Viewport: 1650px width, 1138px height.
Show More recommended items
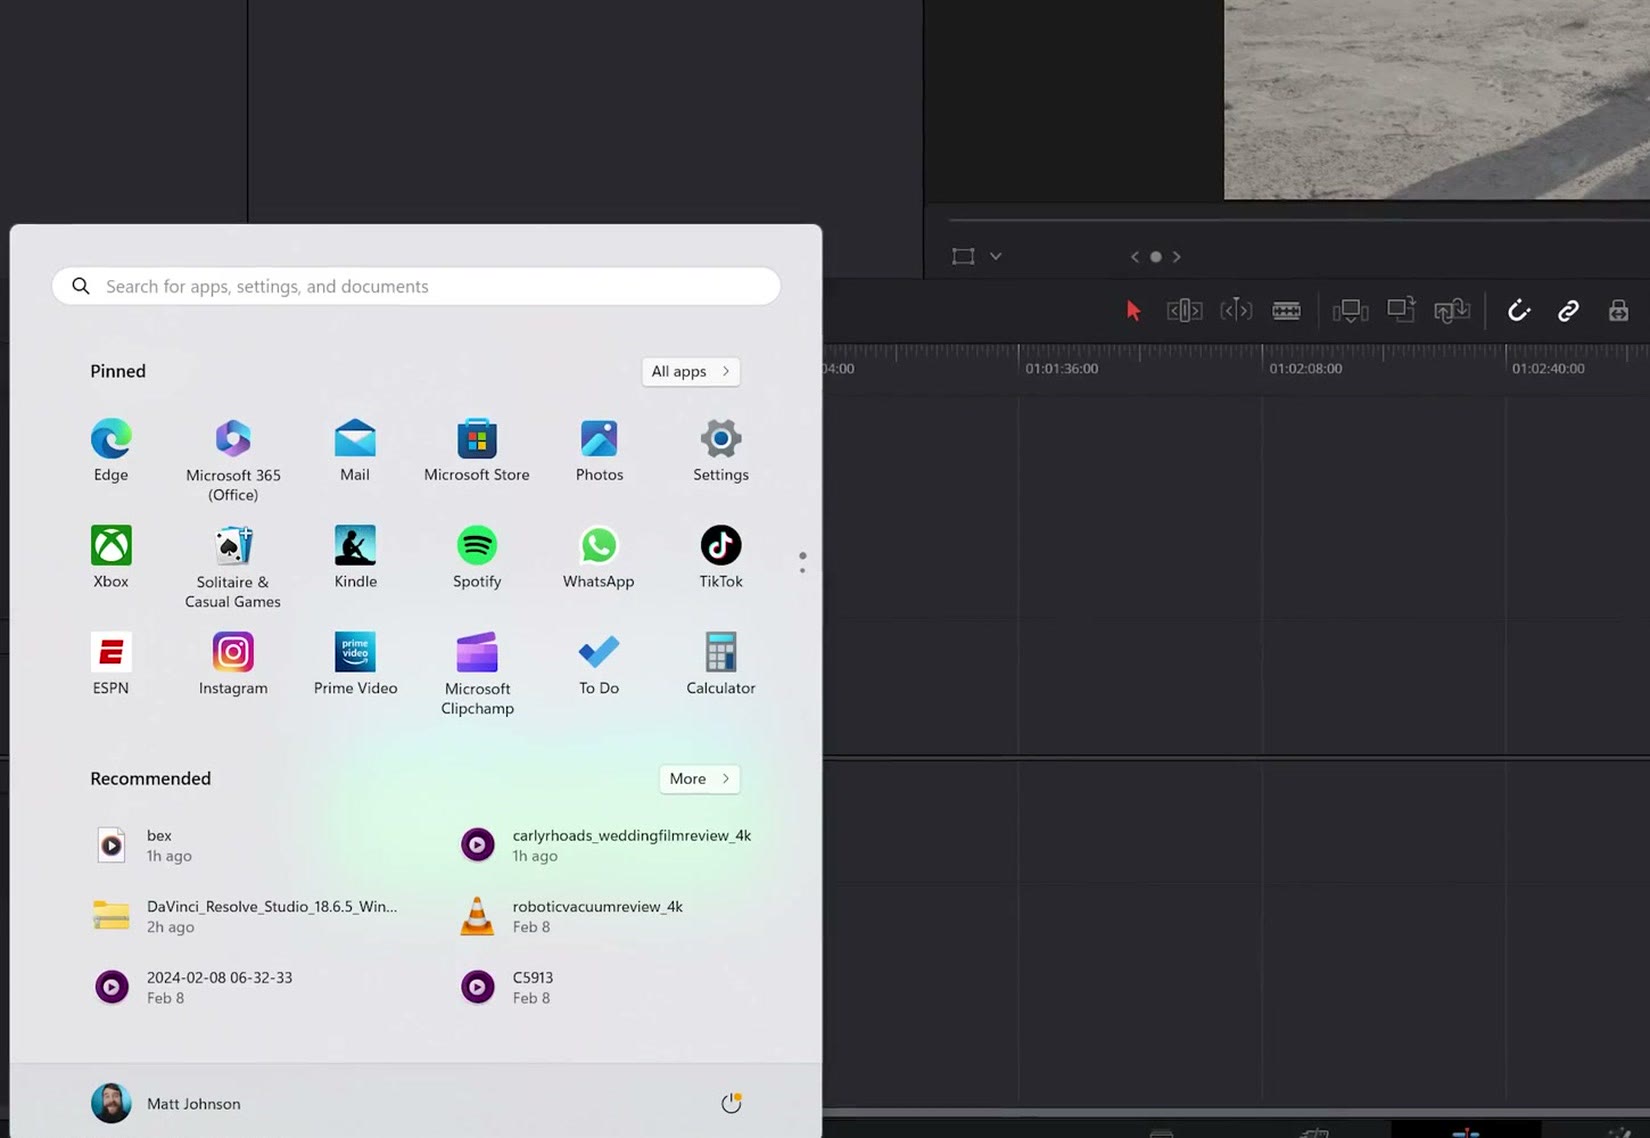[x=699, y=778]
